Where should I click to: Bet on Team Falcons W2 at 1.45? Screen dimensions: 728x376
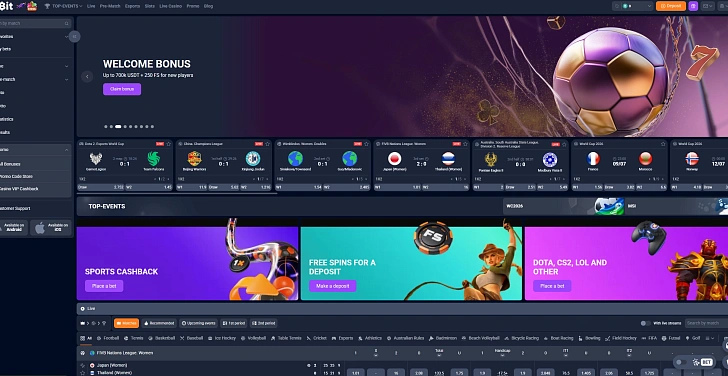[x=149, y=187]
